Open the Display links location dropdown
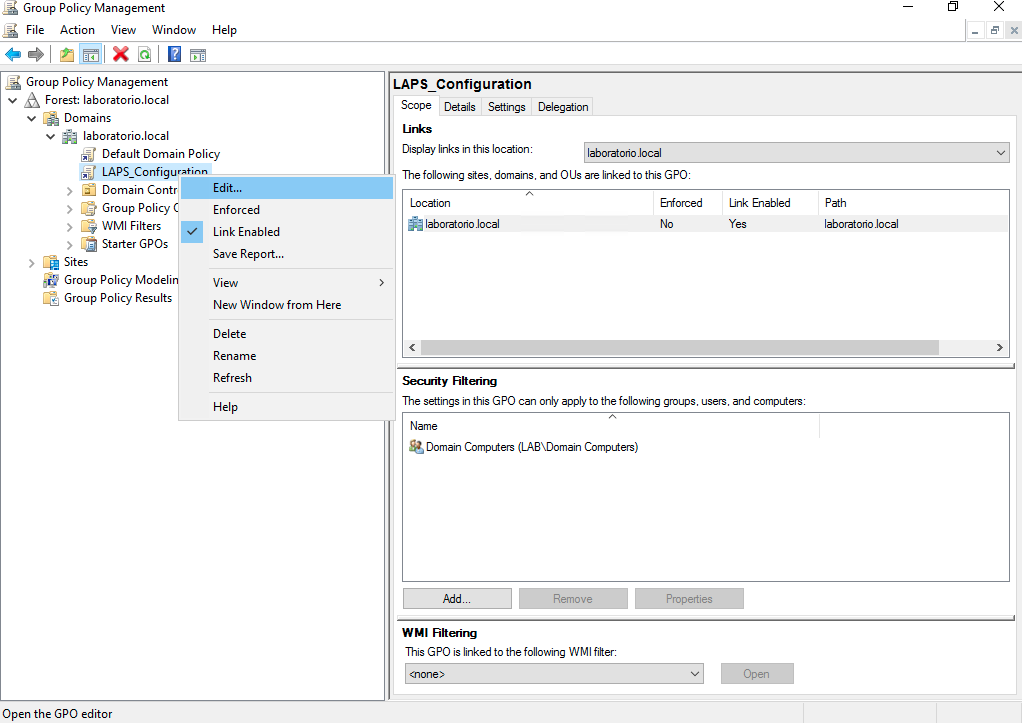The height and width of the screenshot is (723, 1022). pos(796,153)
